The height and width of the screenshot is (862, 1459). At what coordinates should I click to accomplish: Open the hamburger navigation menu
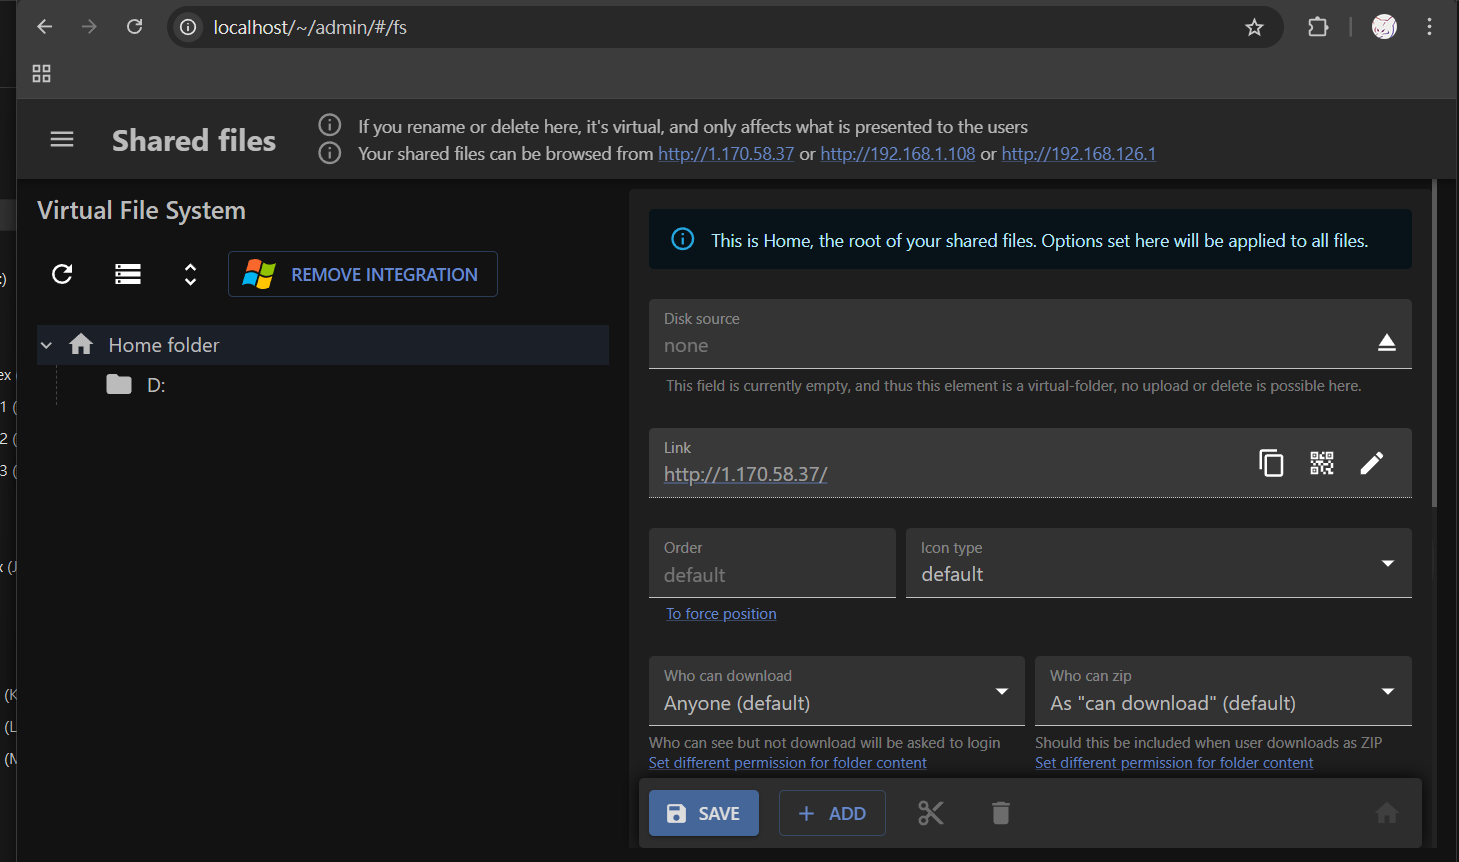(x=62, y=140)
